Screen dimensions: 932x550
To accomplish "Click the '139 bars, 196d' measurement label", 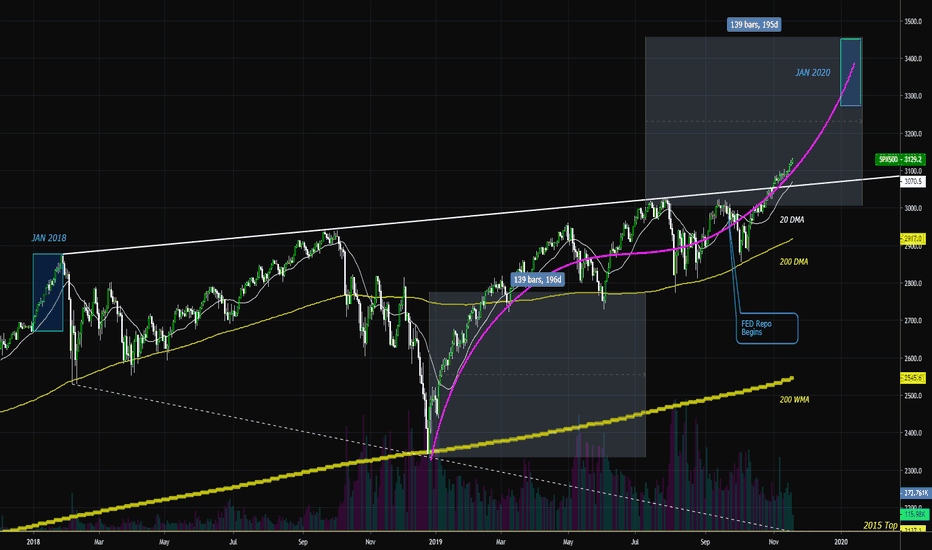I will [x=537, y=279].
